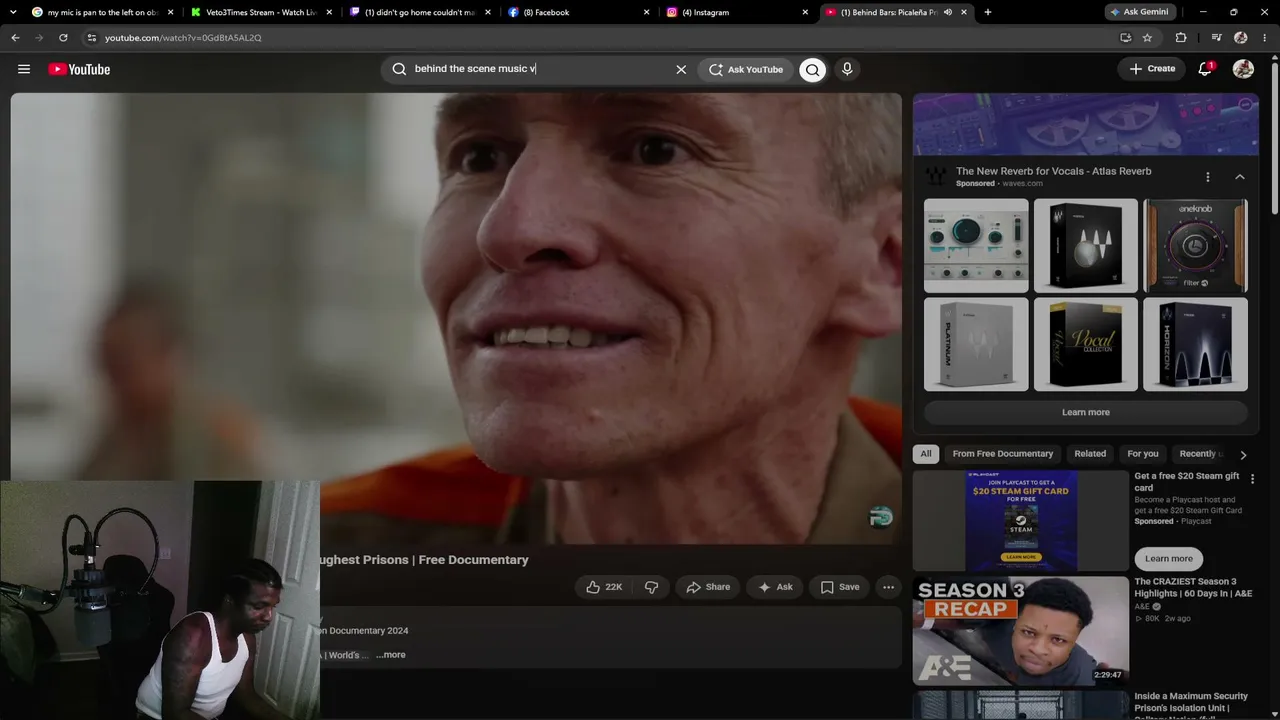Open the Season 3 Recap video thumbnail
The height and width of the screenshot is (720, 1280).
click(1021, 630)
